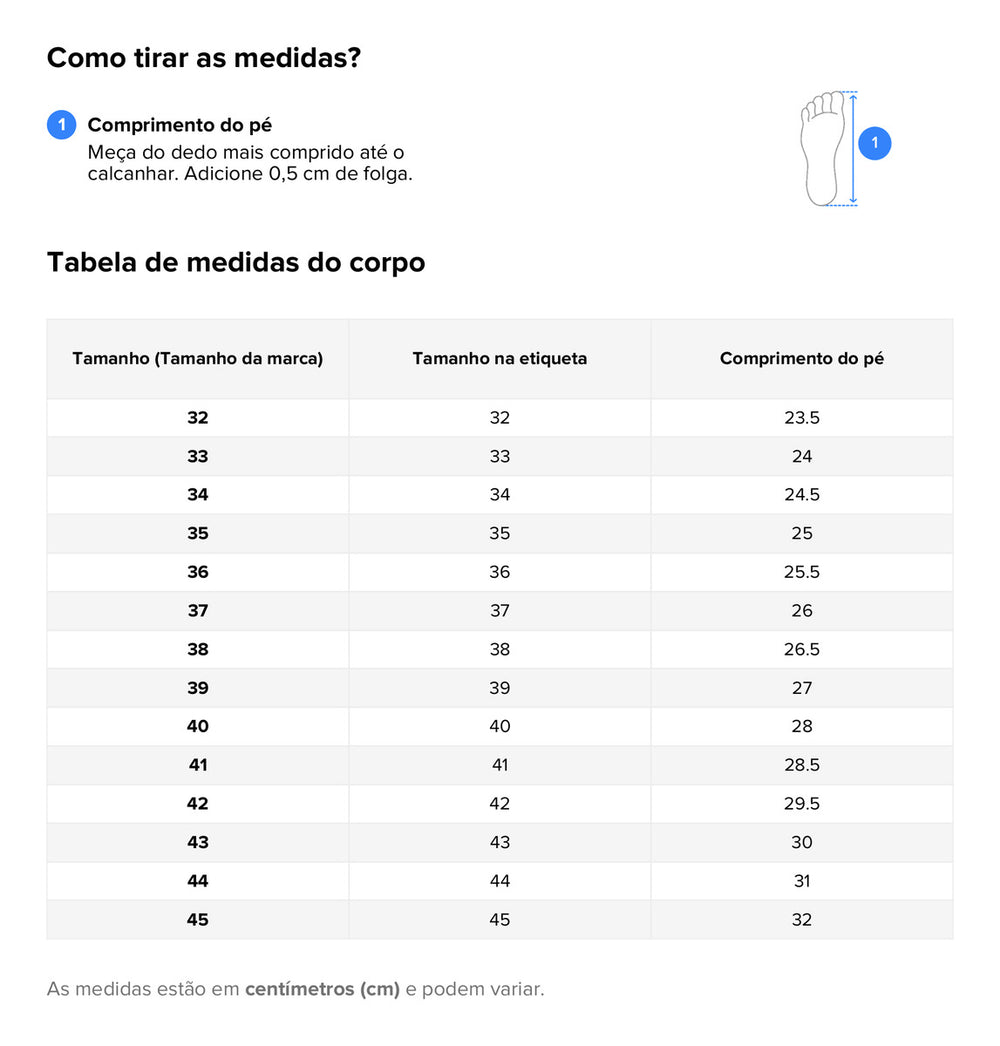The height and width of the screenshot is (1046, 1000).
Task: Click label size 36 in the middle column
Action: pos(500,572)
